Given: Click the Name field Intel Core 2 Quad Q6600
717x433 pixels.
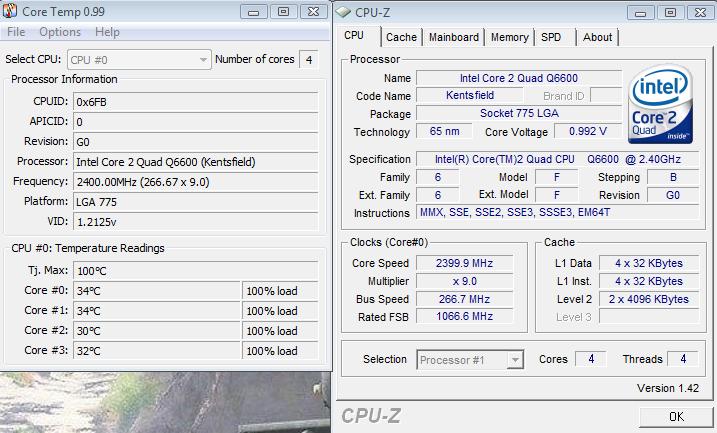Looking at the screenshot, I should (x=519, y=78).
